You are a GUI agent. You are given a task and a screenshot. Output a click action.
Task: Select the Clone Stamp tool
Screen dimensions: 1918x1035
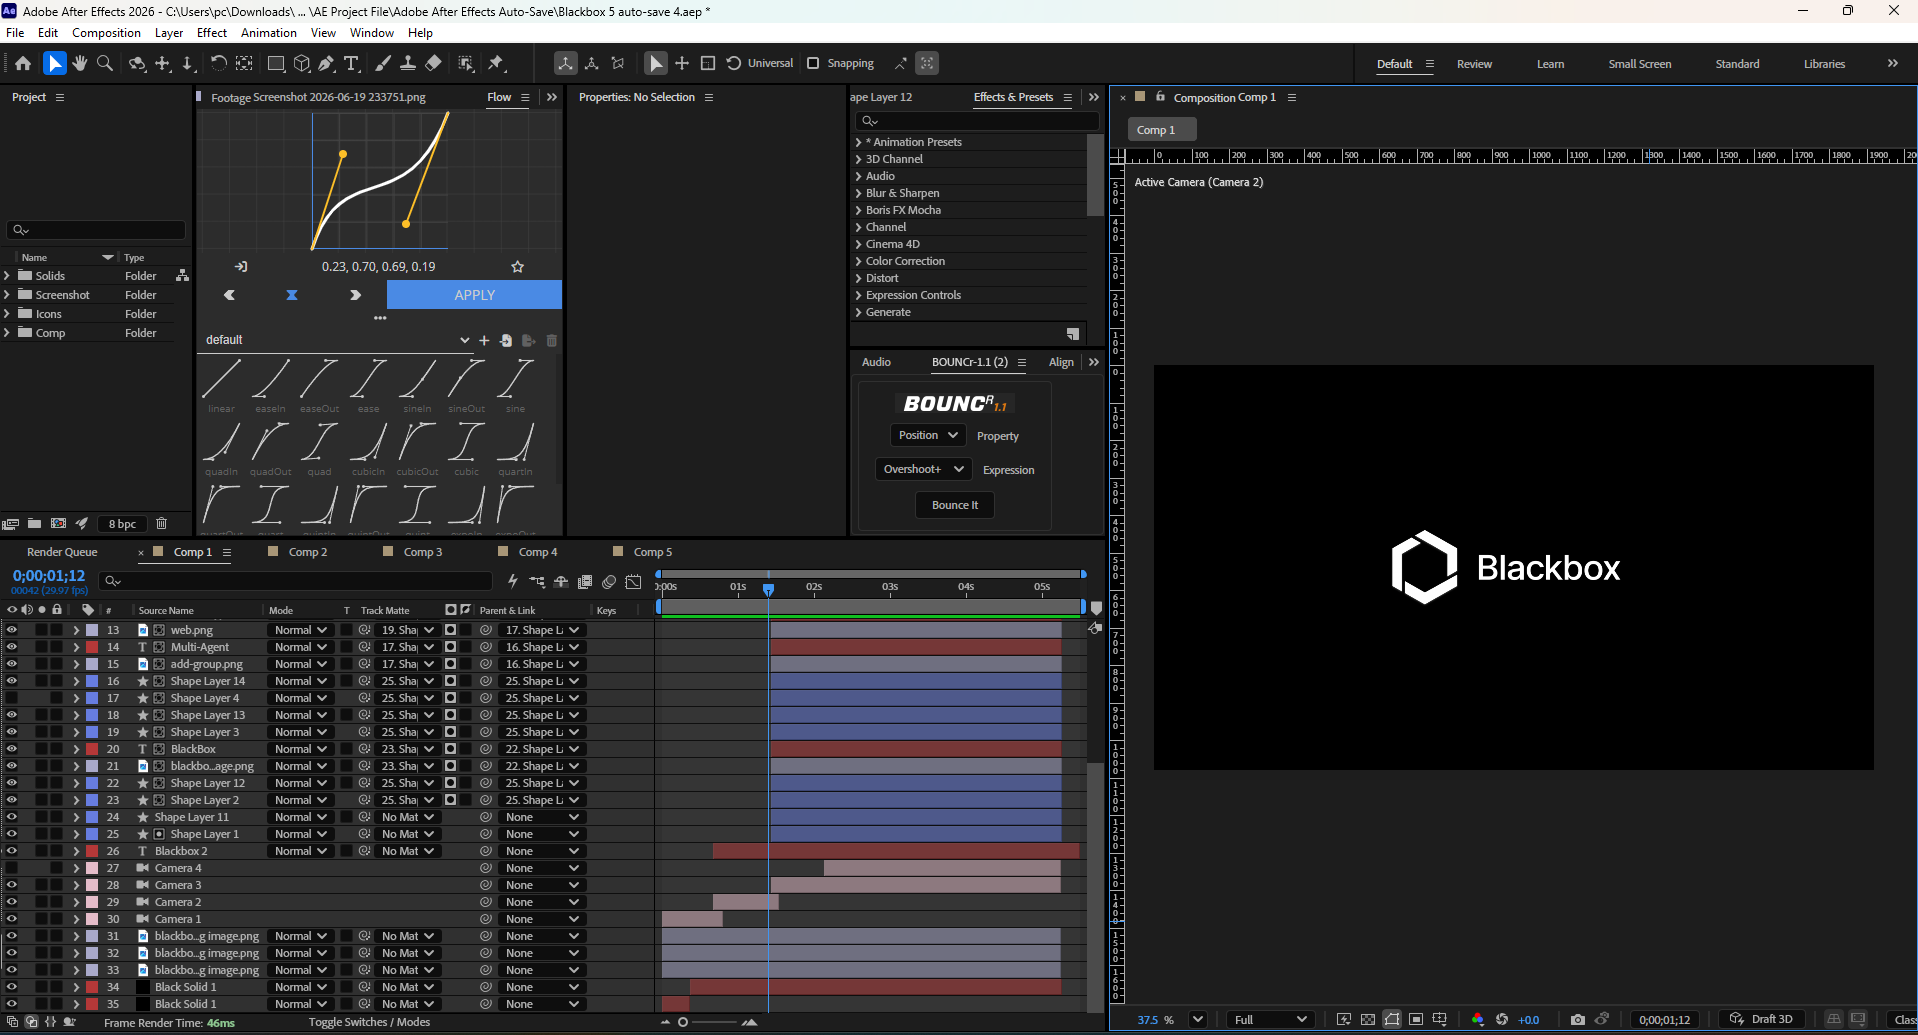point(408,63)
